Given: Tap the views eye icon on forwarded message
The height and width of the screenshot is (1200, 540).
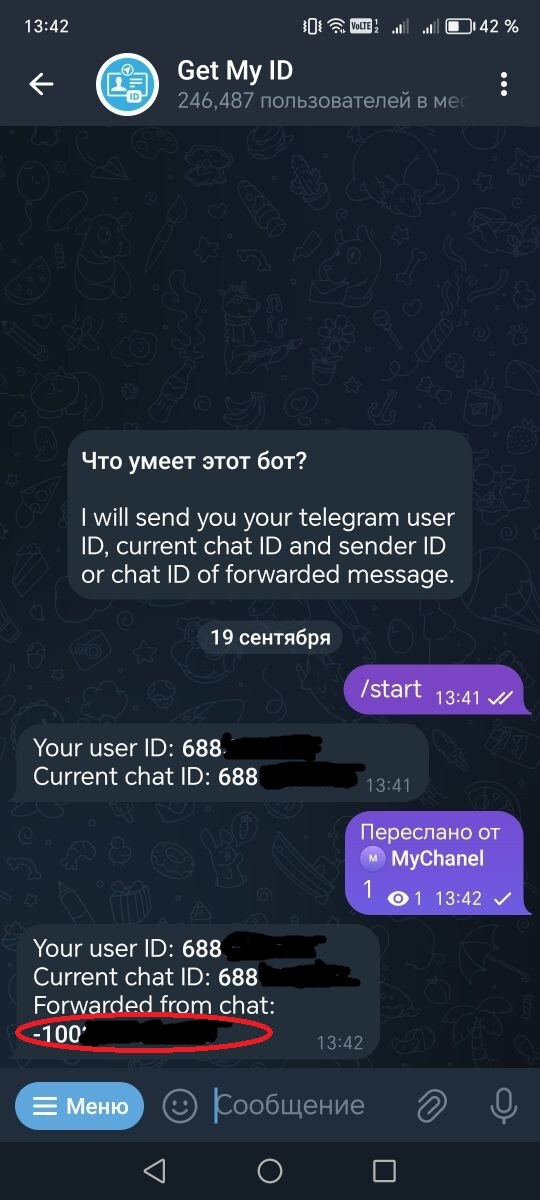Looking at the screenshot, I should [x=400, y=899].
